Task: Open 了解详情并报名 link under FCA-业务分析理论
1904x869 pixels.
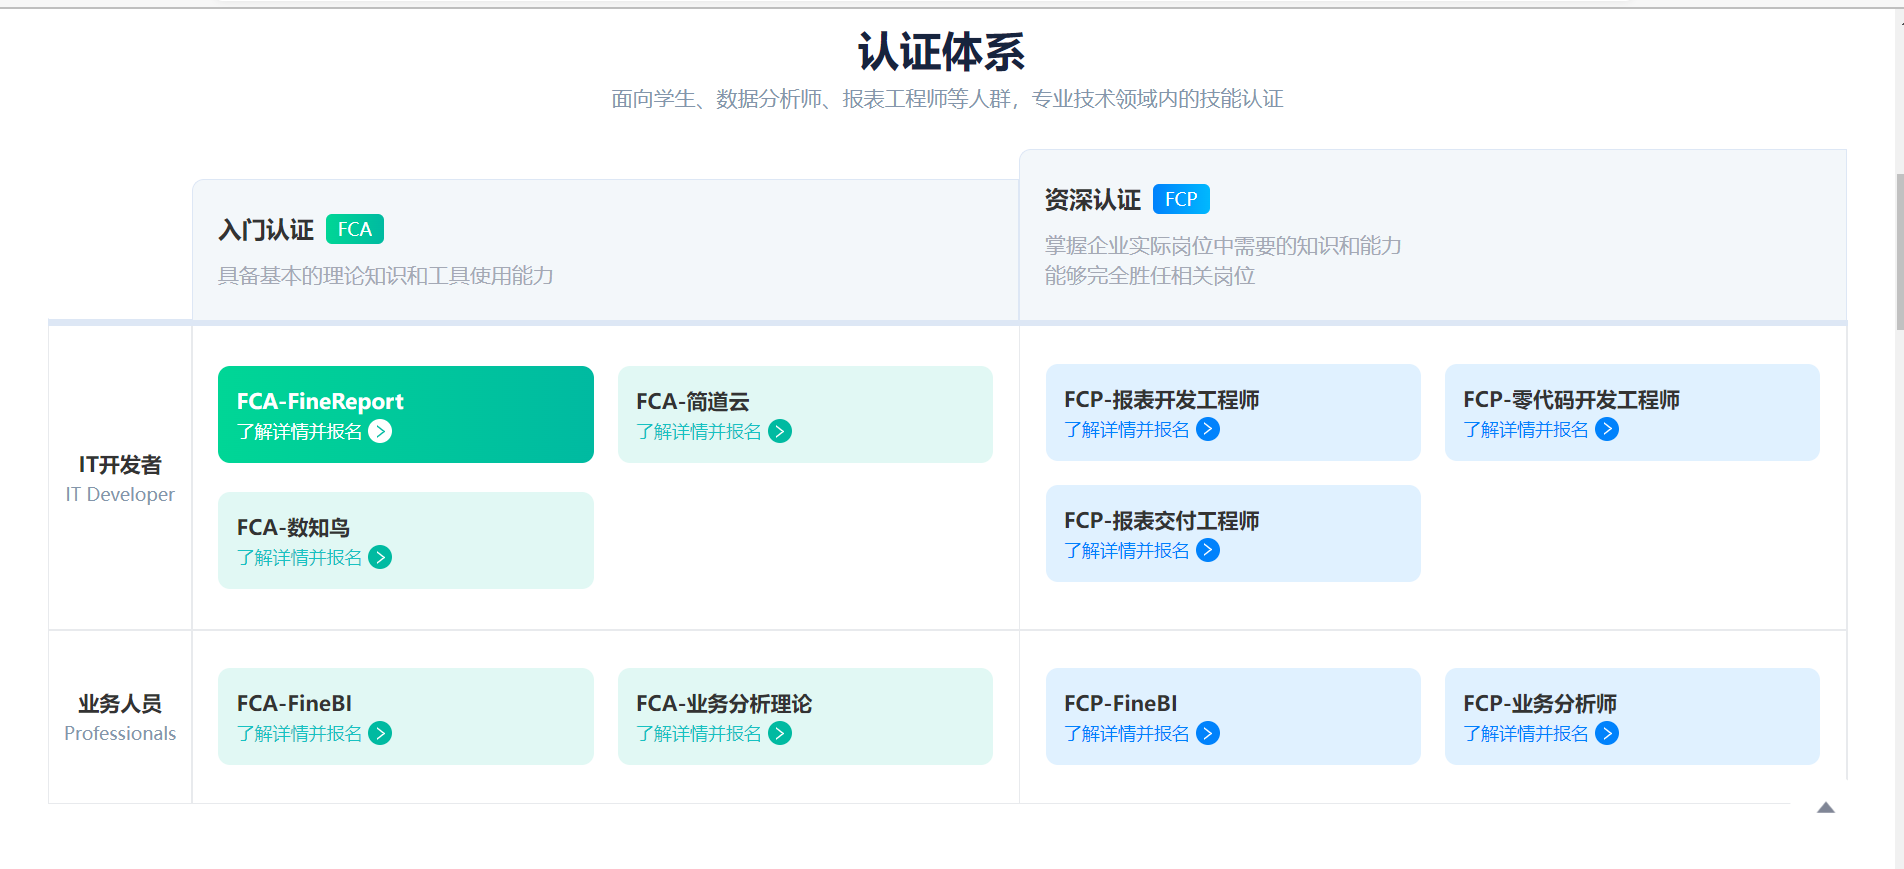Action: (x=699, y=733)
